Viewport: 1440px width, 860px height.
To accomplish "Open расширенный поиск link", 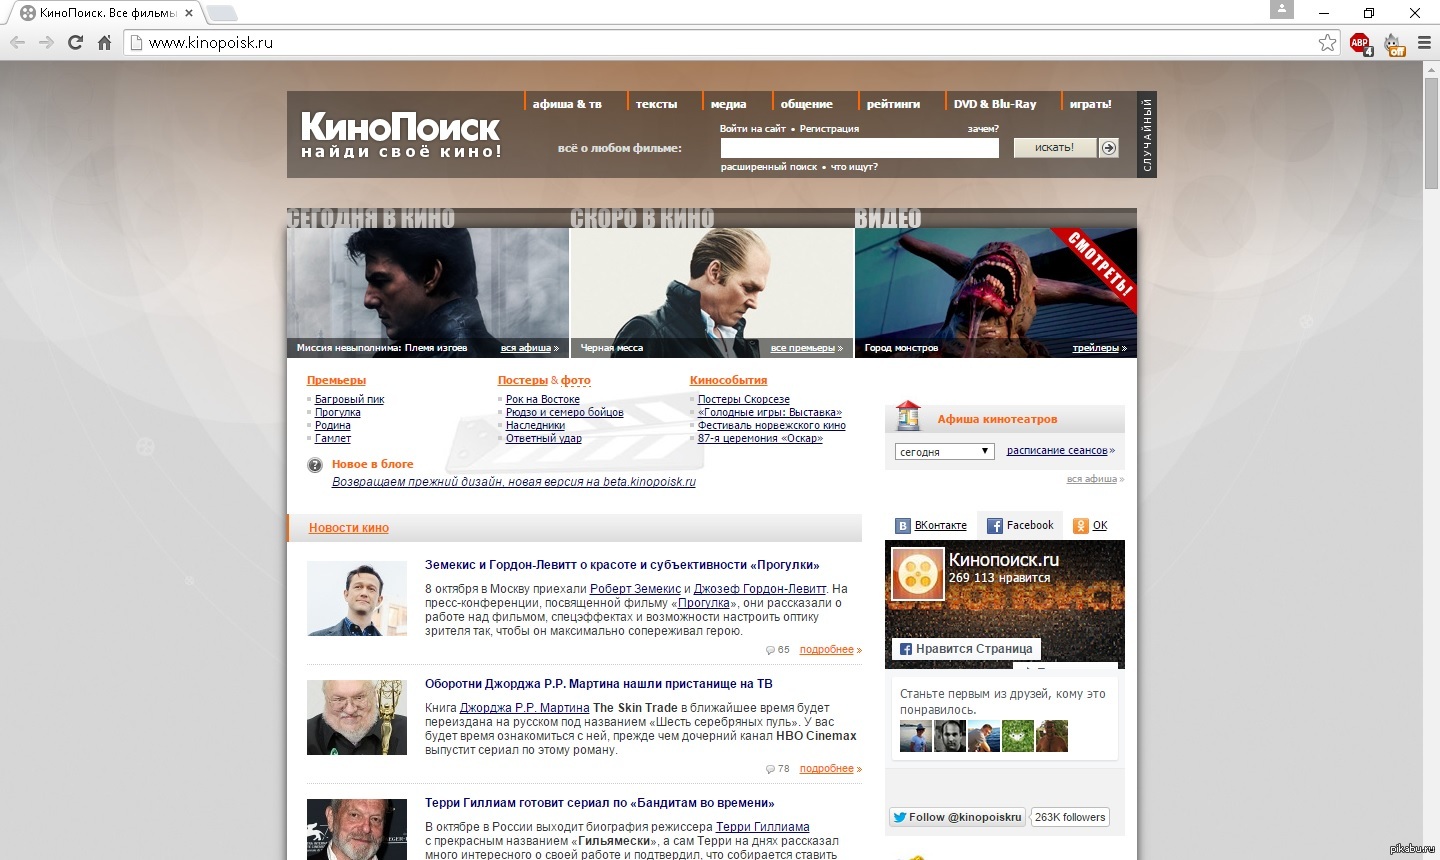I will [x=769, y=167].
